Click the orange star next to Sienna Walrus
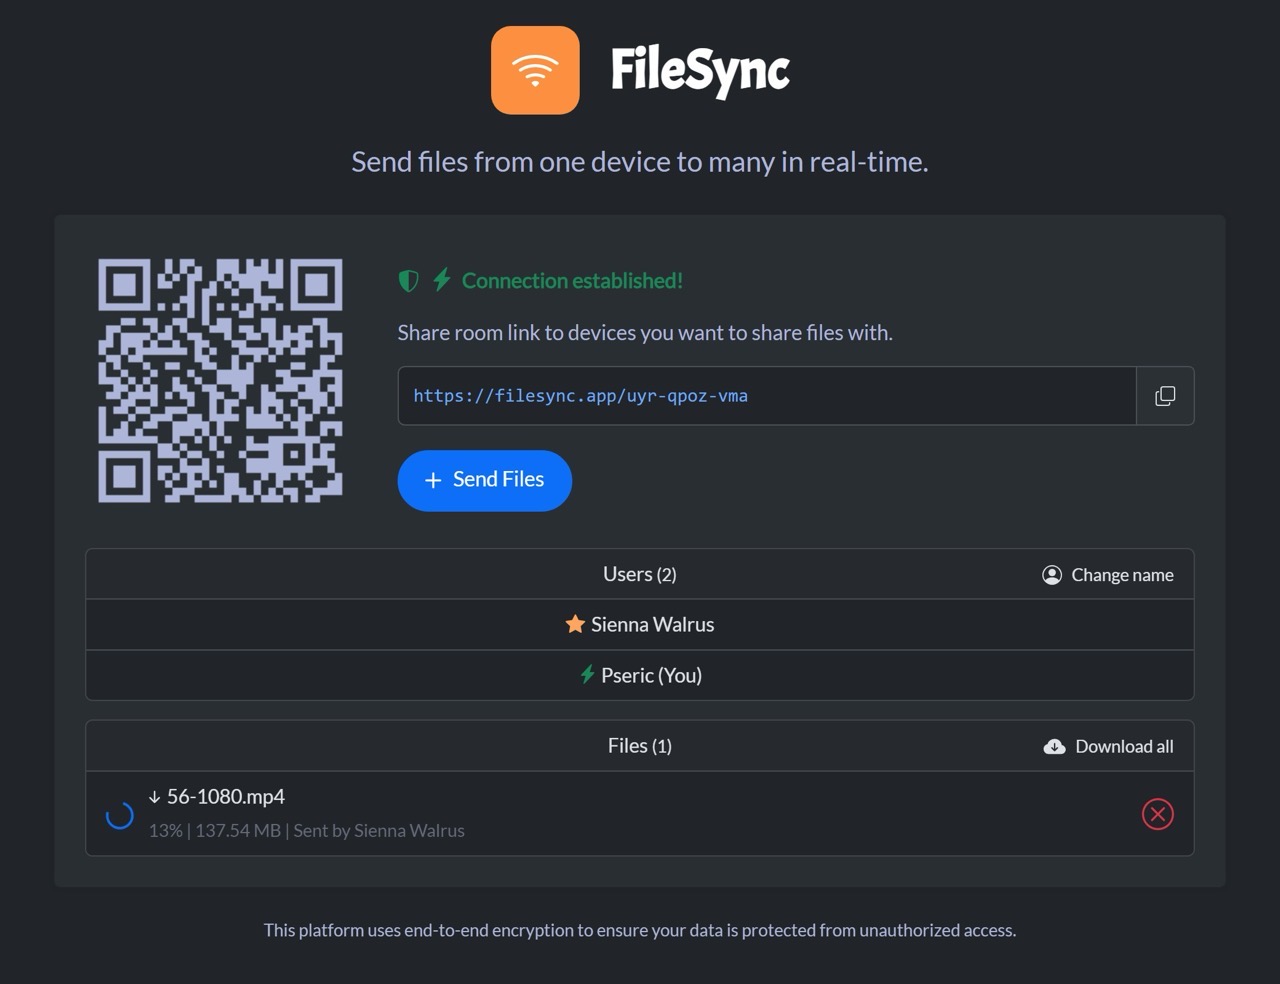1280x984 pixels. (575, 624)
